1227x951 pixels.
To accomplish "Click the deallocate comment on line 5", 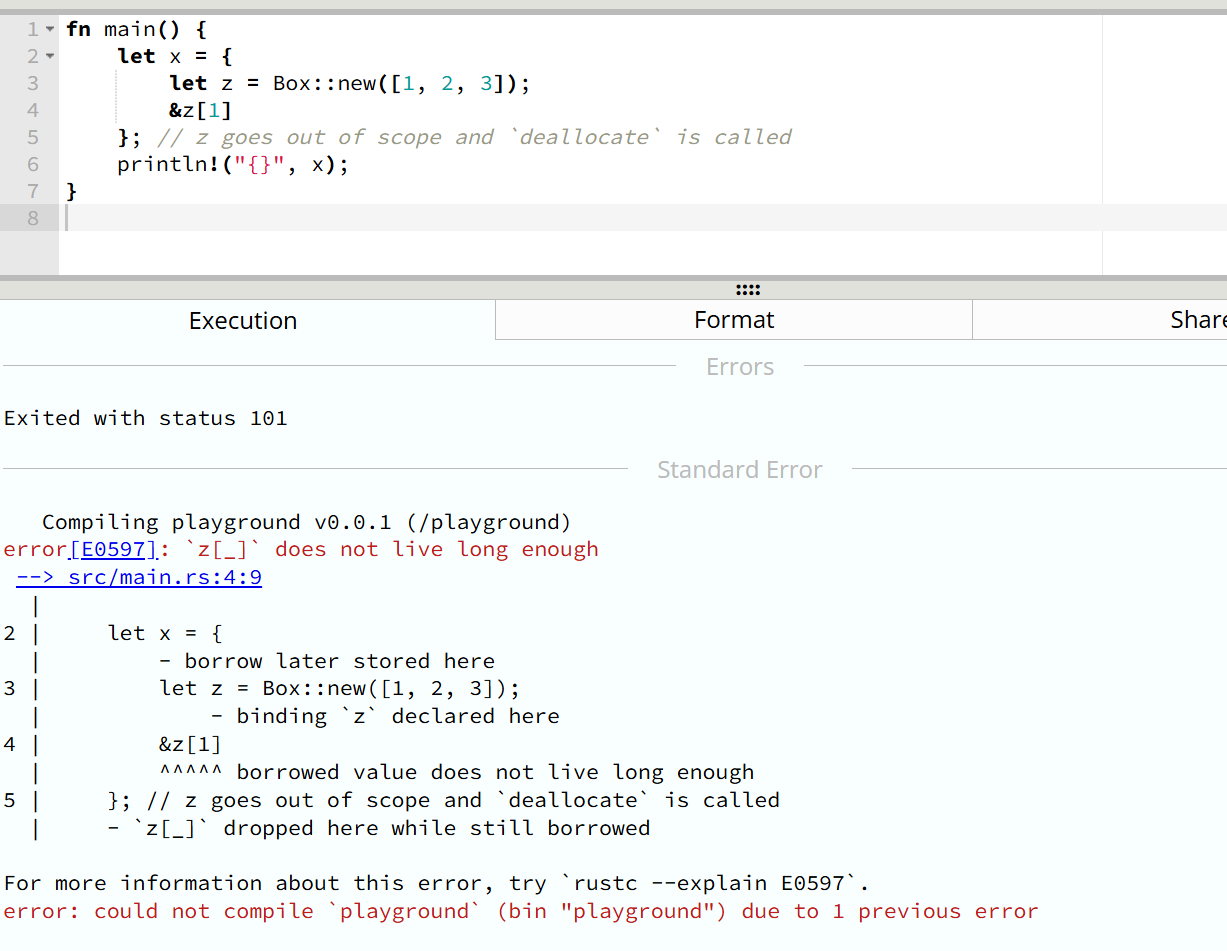I will coord(474,138).
